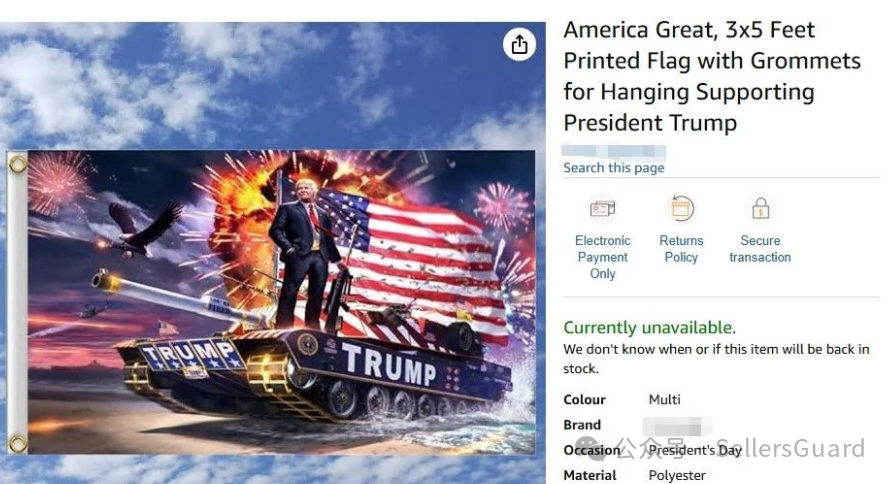The width and height of the screenshot is (894, 484).
Task: Open the Returns Policy text link
Action: tap(681, 249)
